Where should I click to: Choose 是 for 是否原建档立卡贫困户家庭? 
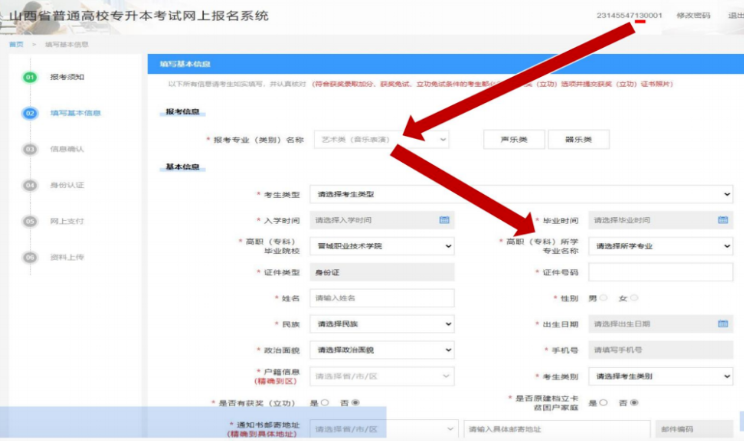coord(603,403)
